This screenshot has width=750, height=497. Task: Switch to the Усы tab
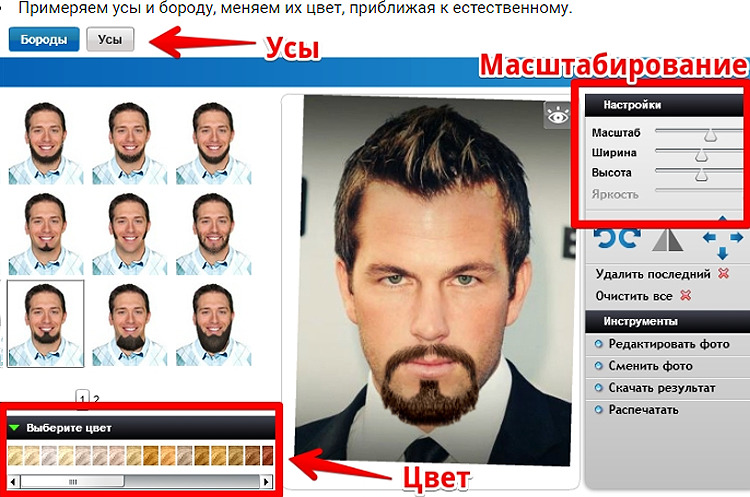110,39
